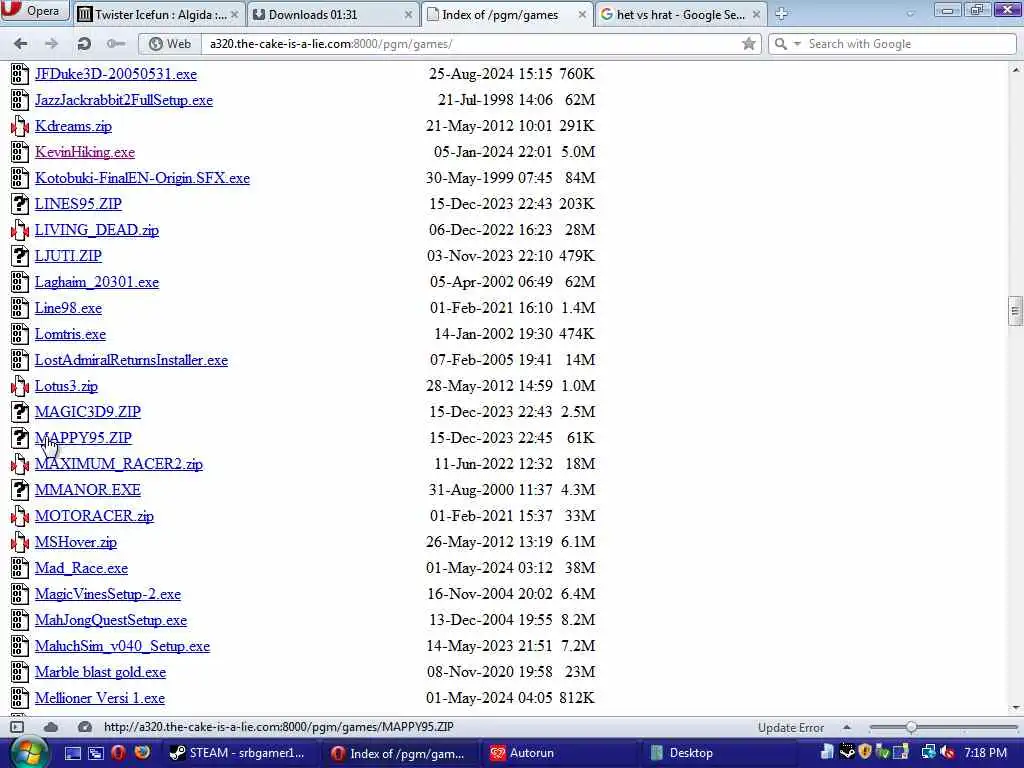Close the het vs hrat tab
Screen dimensions: 1024x768
[756, 14]
